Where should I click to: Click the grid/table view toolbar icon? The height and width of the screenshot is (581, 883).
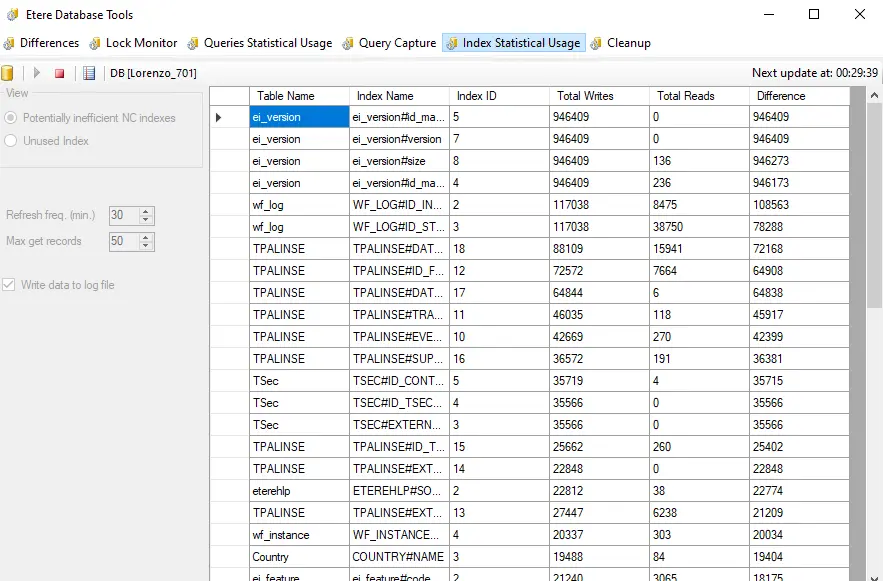tap(89, 73)
